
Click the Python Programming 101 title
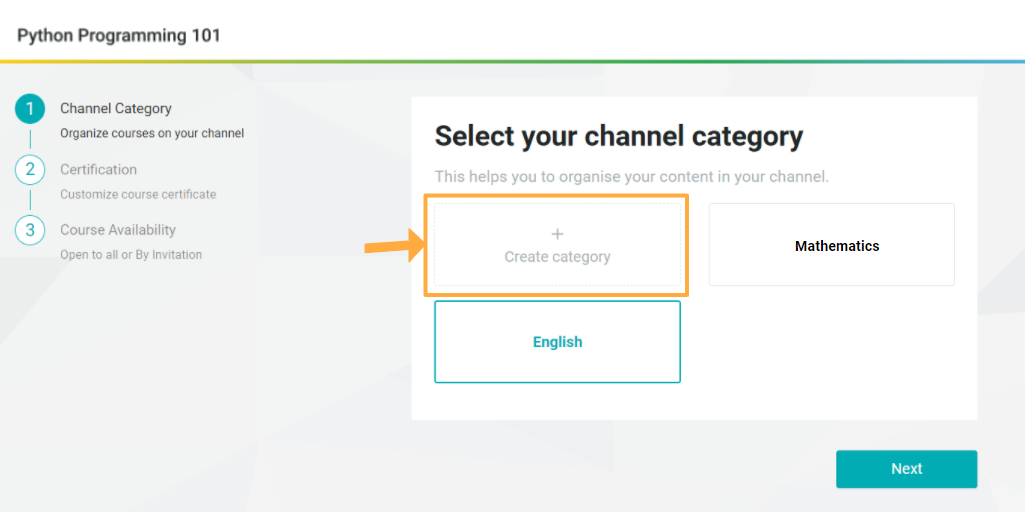119,35
